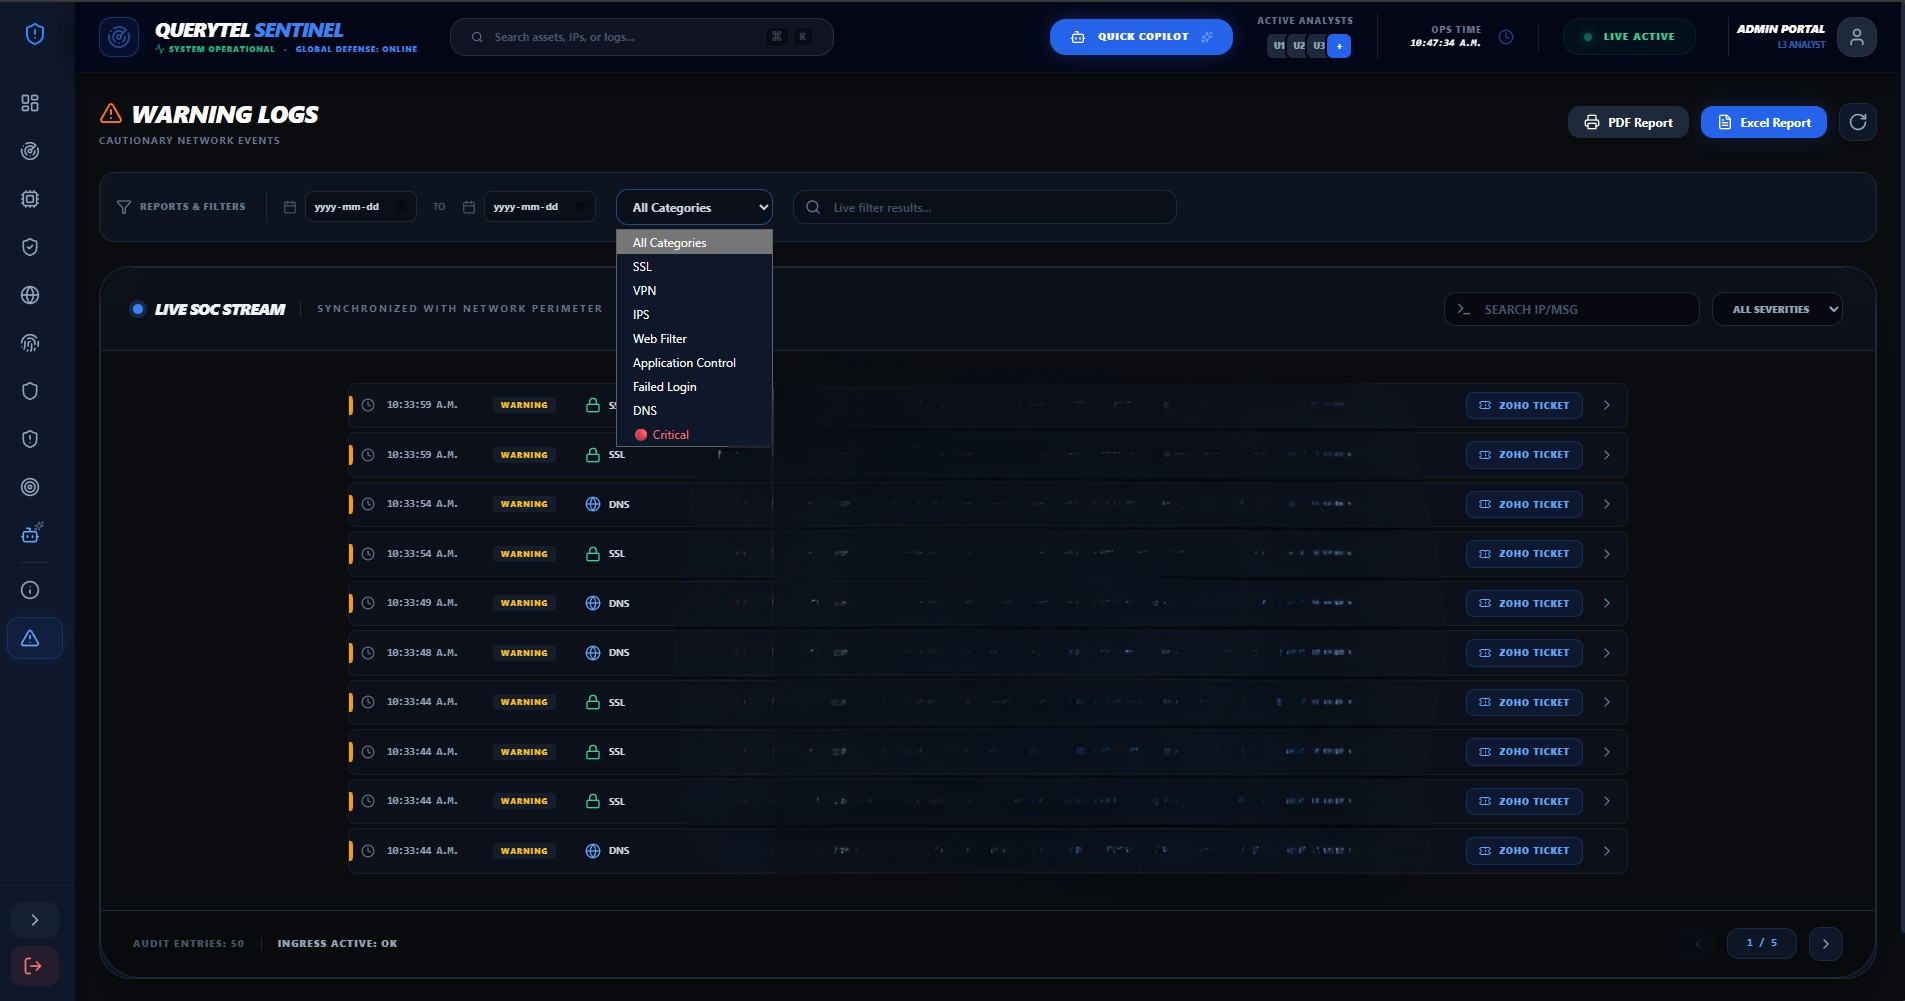Viewport: 1905px width, 1001px height.
Task: Toggle the LIVE SOC STREAM indicator
Action: click(x=139, y=309)
